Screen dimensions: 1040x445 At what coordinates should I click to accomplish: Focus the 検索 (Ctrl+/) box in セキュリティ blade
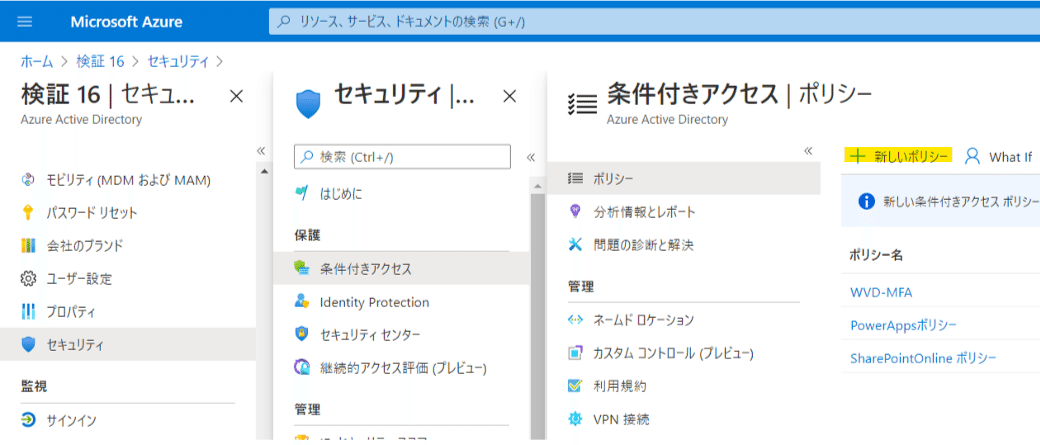coord(403,157)
